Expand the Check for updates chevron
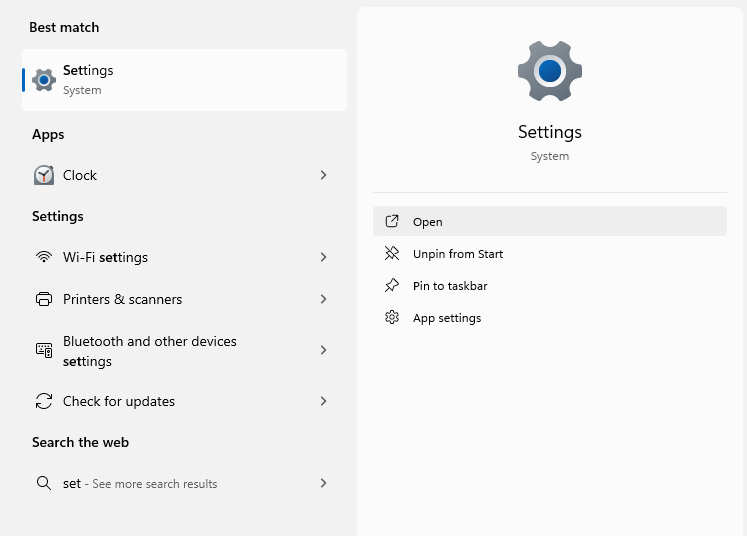 click(323, 401)
